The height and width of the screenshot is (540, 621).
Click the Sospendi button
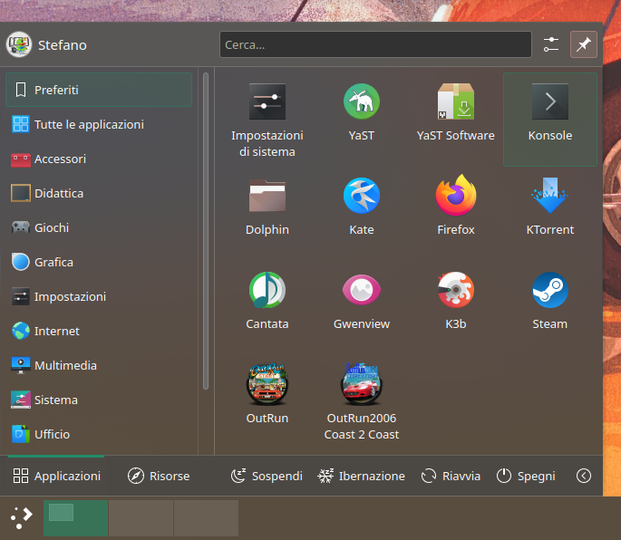point(267,476)
